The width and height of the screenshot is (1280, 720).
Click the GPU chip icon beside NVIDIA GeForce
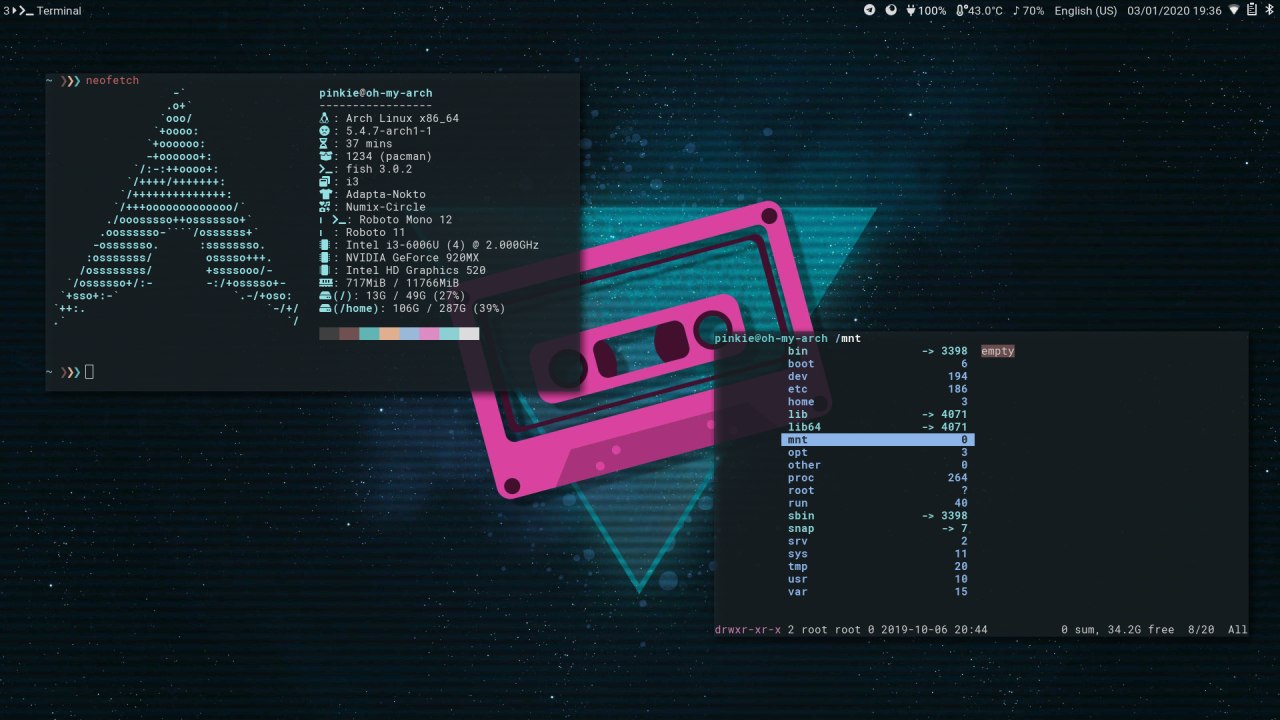coord(324,258)
